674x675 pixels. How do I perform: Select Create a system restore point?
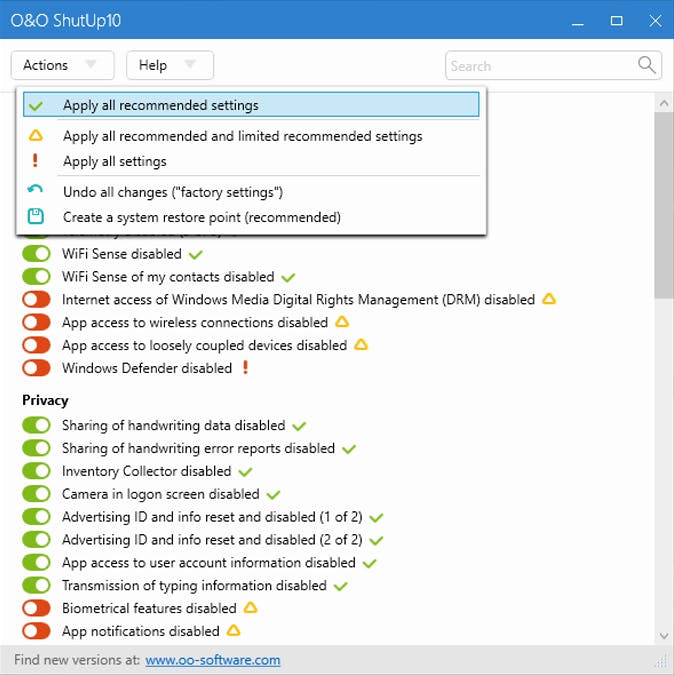tap(251, 217)
